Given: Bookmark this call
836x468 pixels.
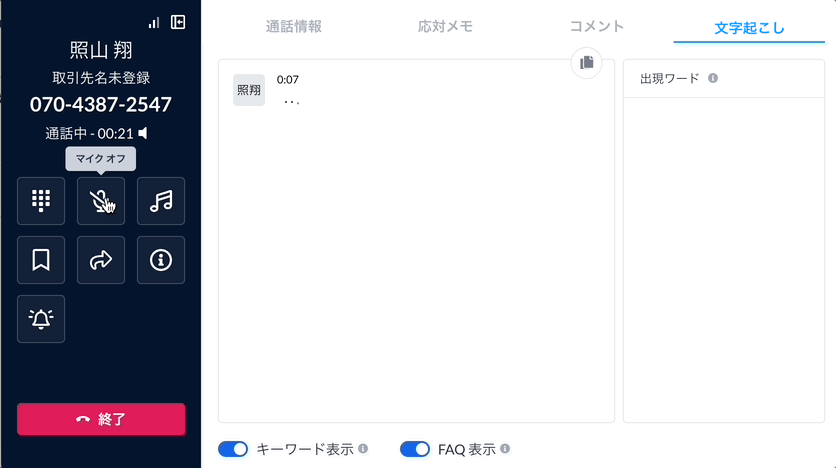Looking at the screenshot, I should click(x=41, y=260).
